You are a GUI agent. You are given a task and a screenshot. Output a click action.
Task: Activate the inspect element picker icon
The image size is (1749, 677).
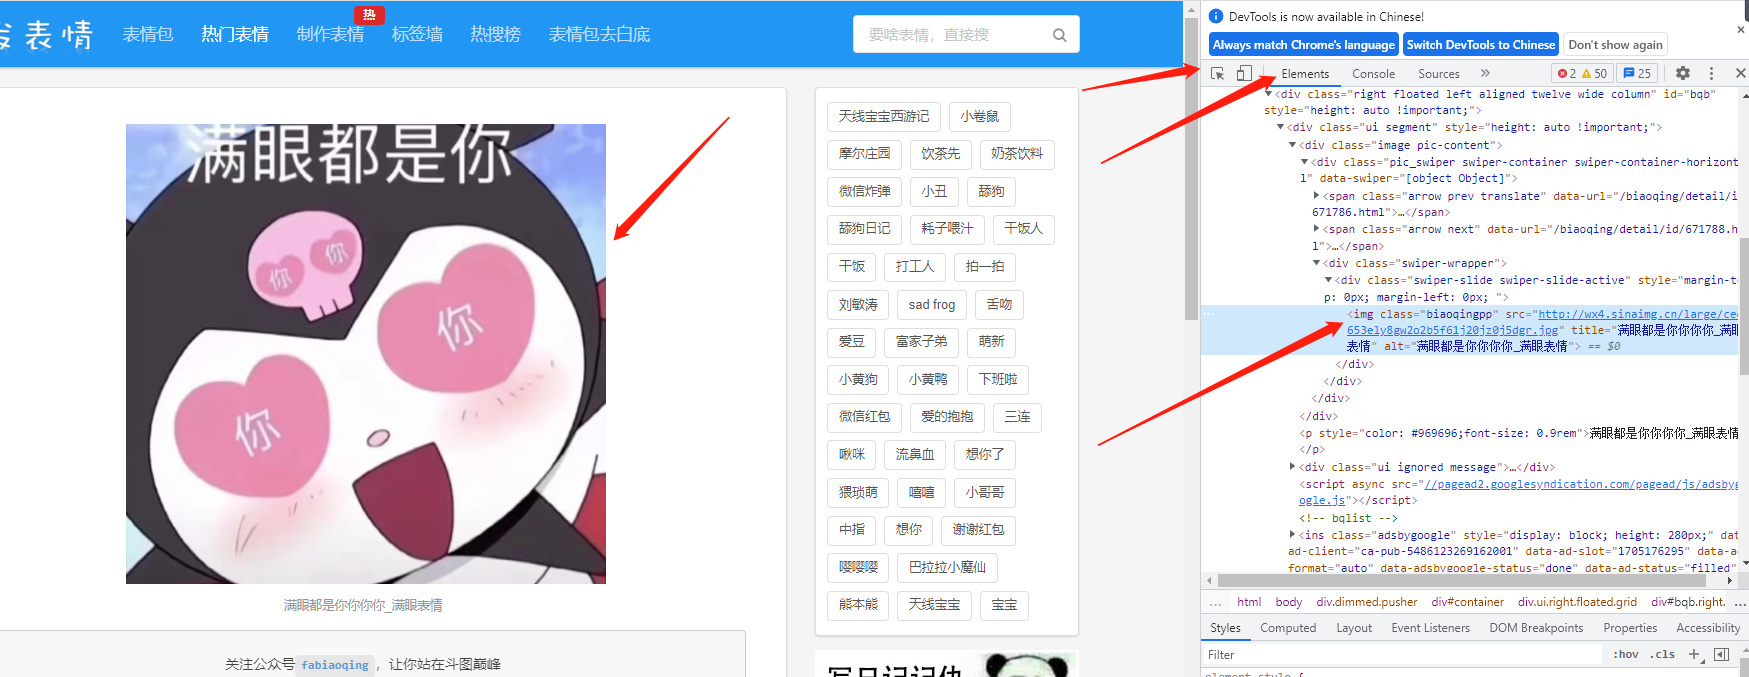point(1217,73)
